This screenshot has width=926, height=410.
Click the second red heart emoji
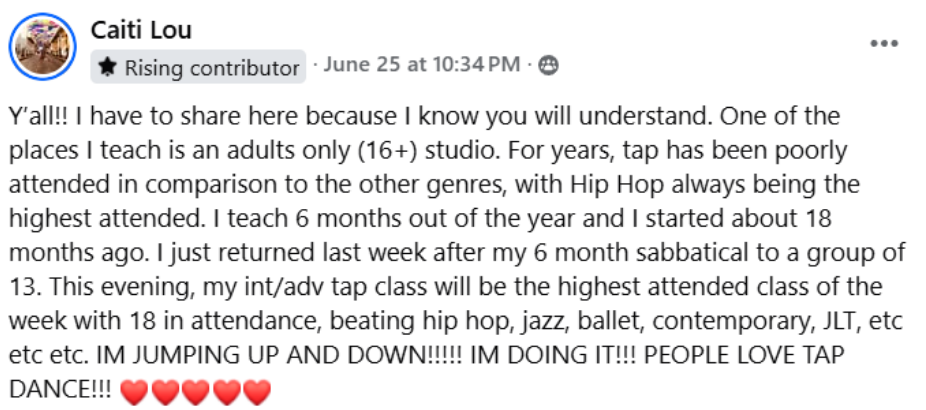pos(164,392)
